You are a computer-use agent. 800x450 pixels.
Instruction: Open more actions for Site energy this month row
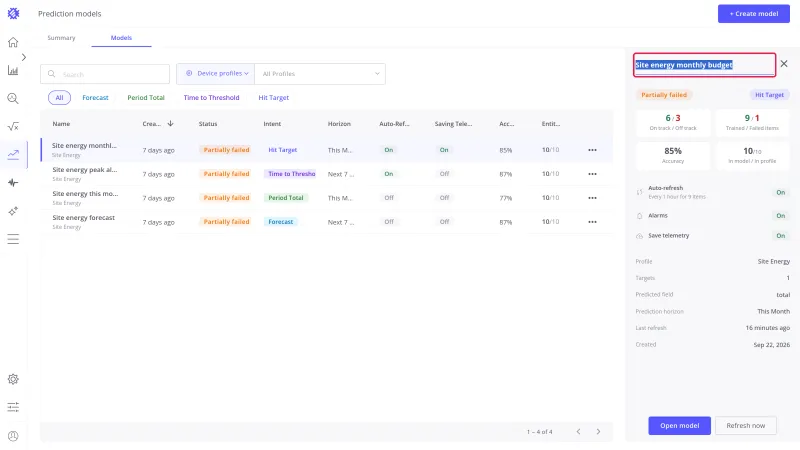pos(592,198)
